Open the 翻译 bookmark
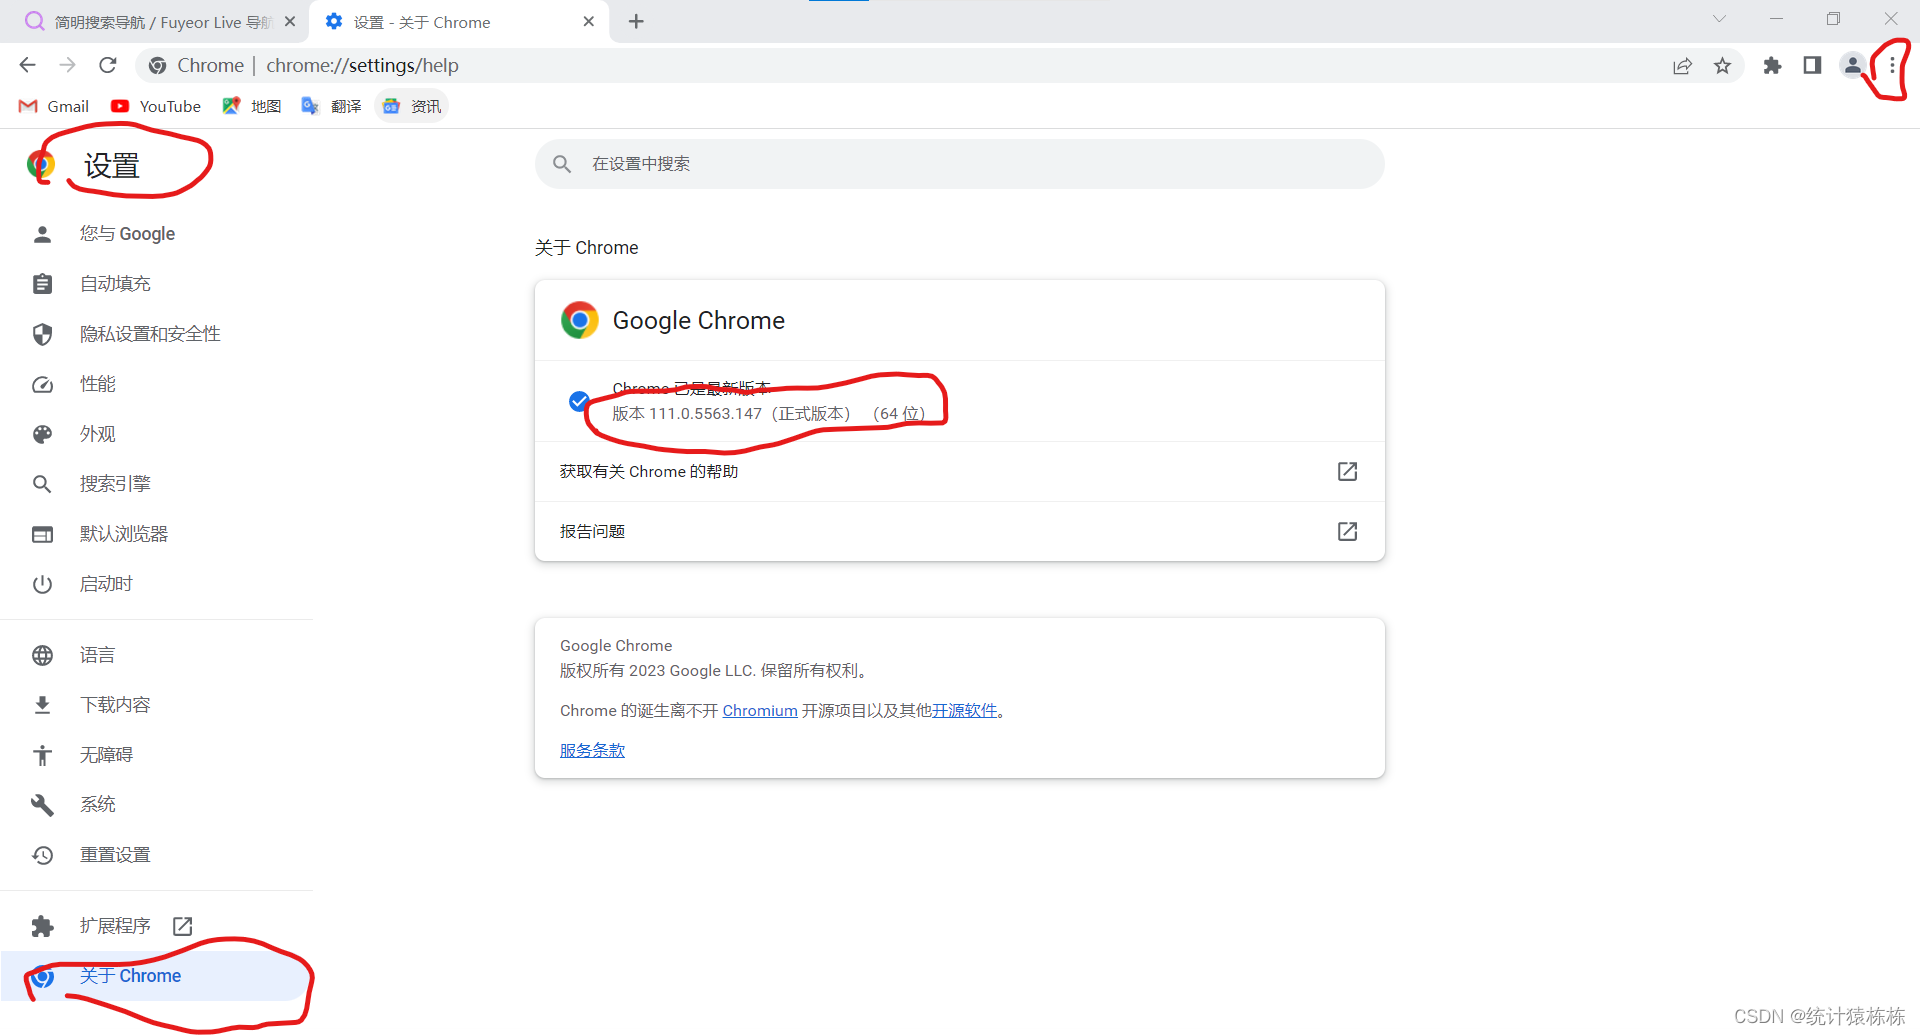Image resolution: width=1920 pixels, height=1035 pixels. [332, 106]
